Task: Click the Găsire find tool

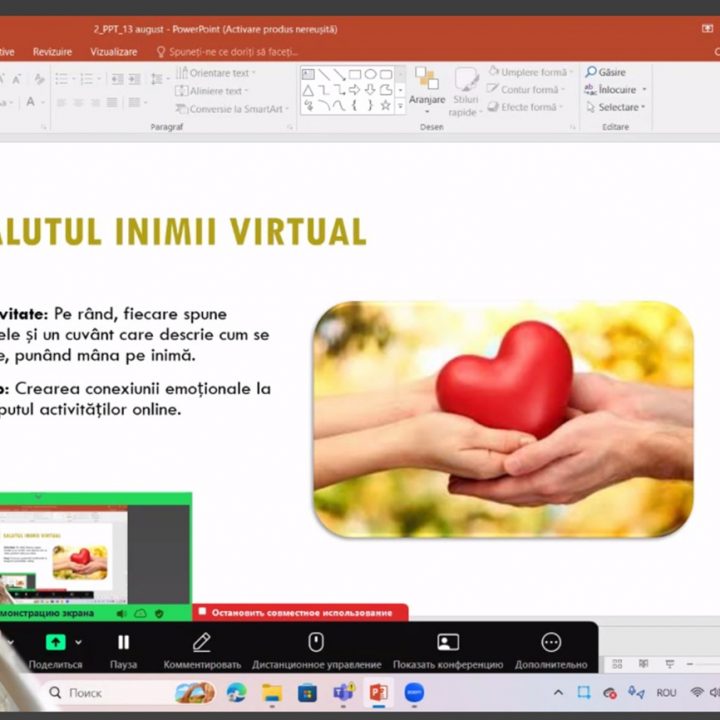Action: pos(606,72)
